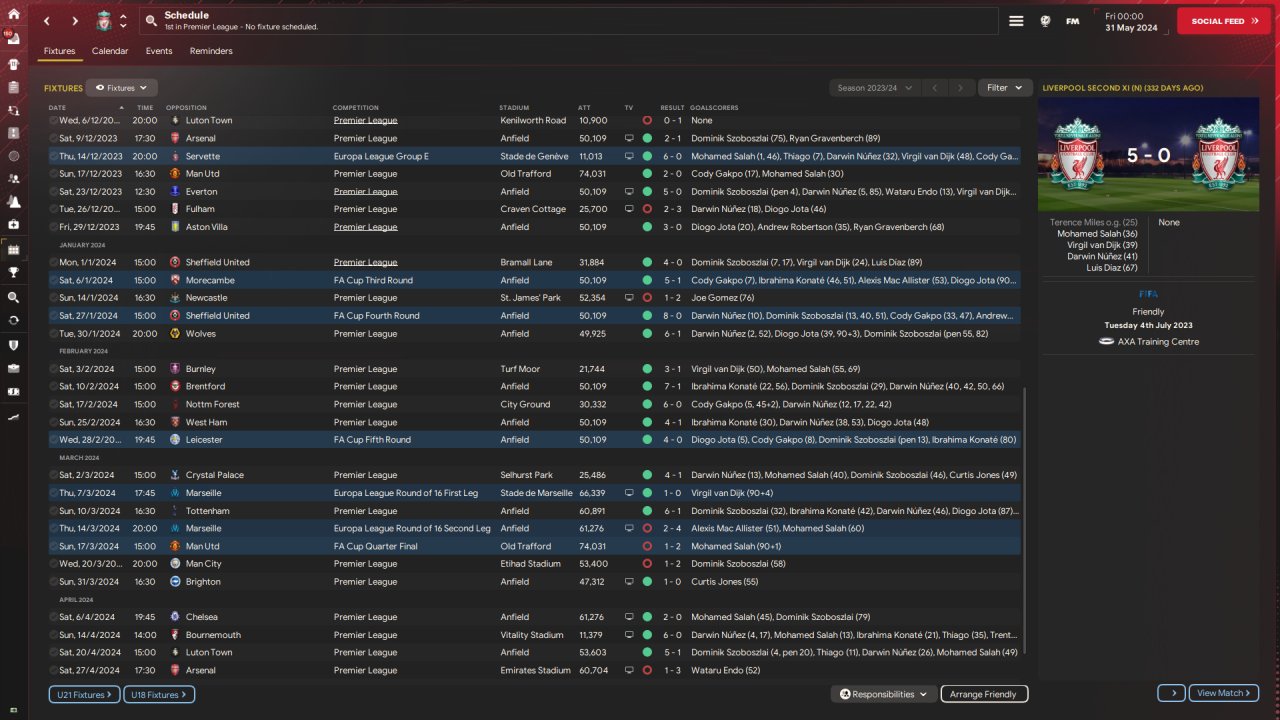Image resolution: width=1280 pixels, height=720 pixels.
Task: Open the Staff people icon in sidebar
Action: point(14,179)
